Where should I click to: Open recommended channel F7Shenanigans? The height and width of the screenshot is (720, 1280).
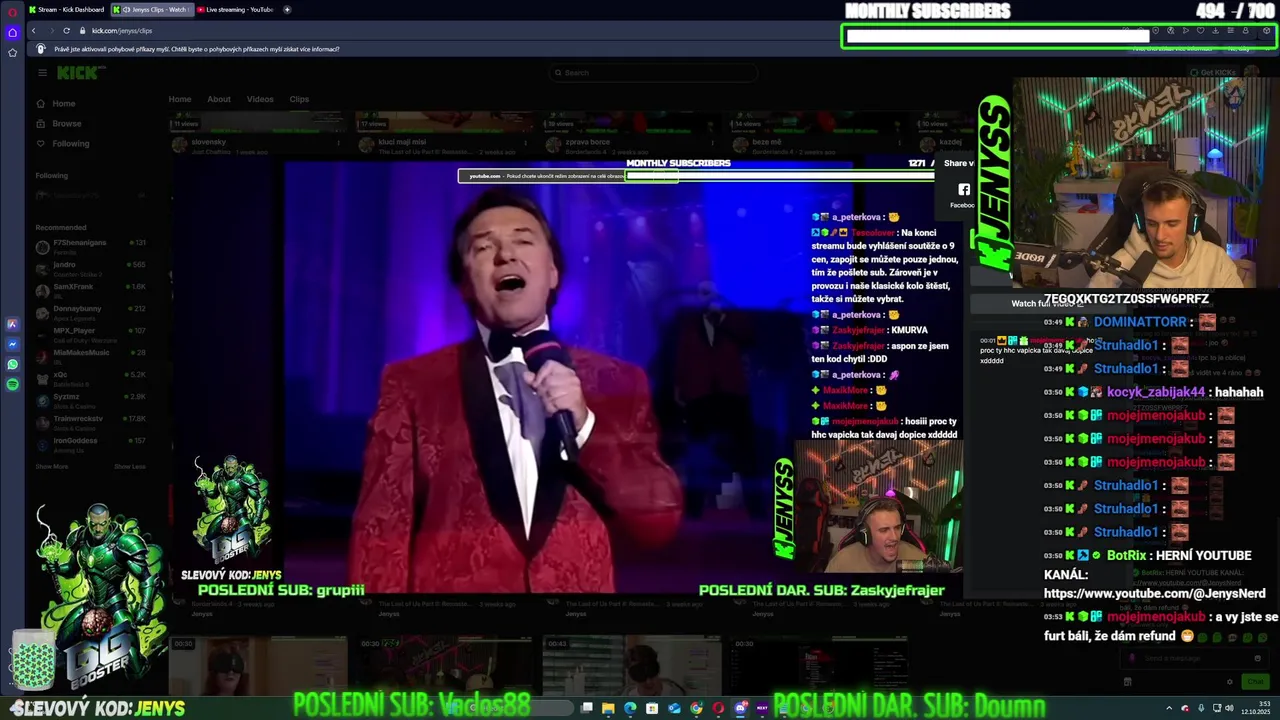(x=91, y=245)
